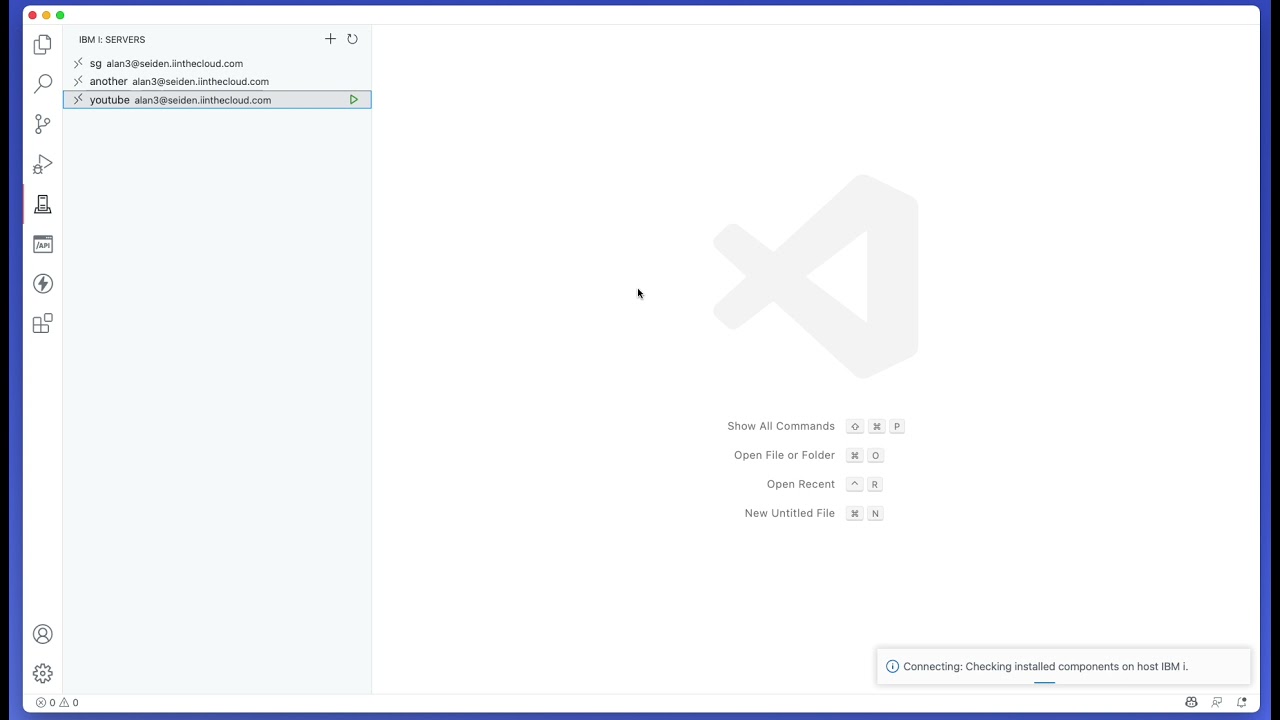Click the IBM I: SERVERS panel header
The image size is (1280, 720).
click(x=112, y=40)
